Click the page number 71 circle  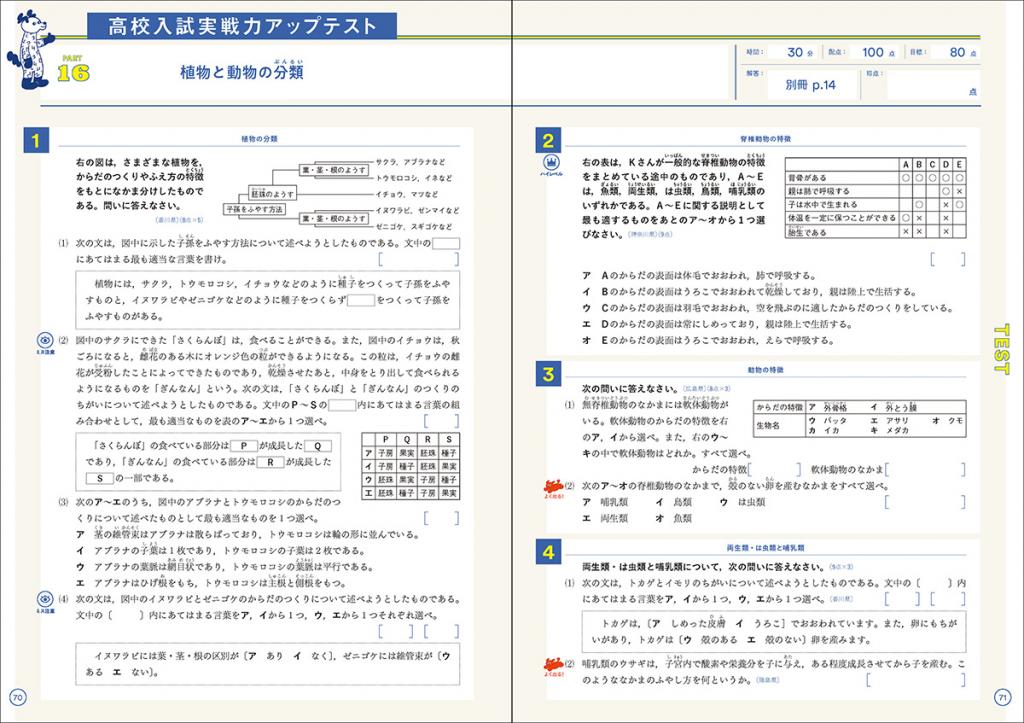1004,697
